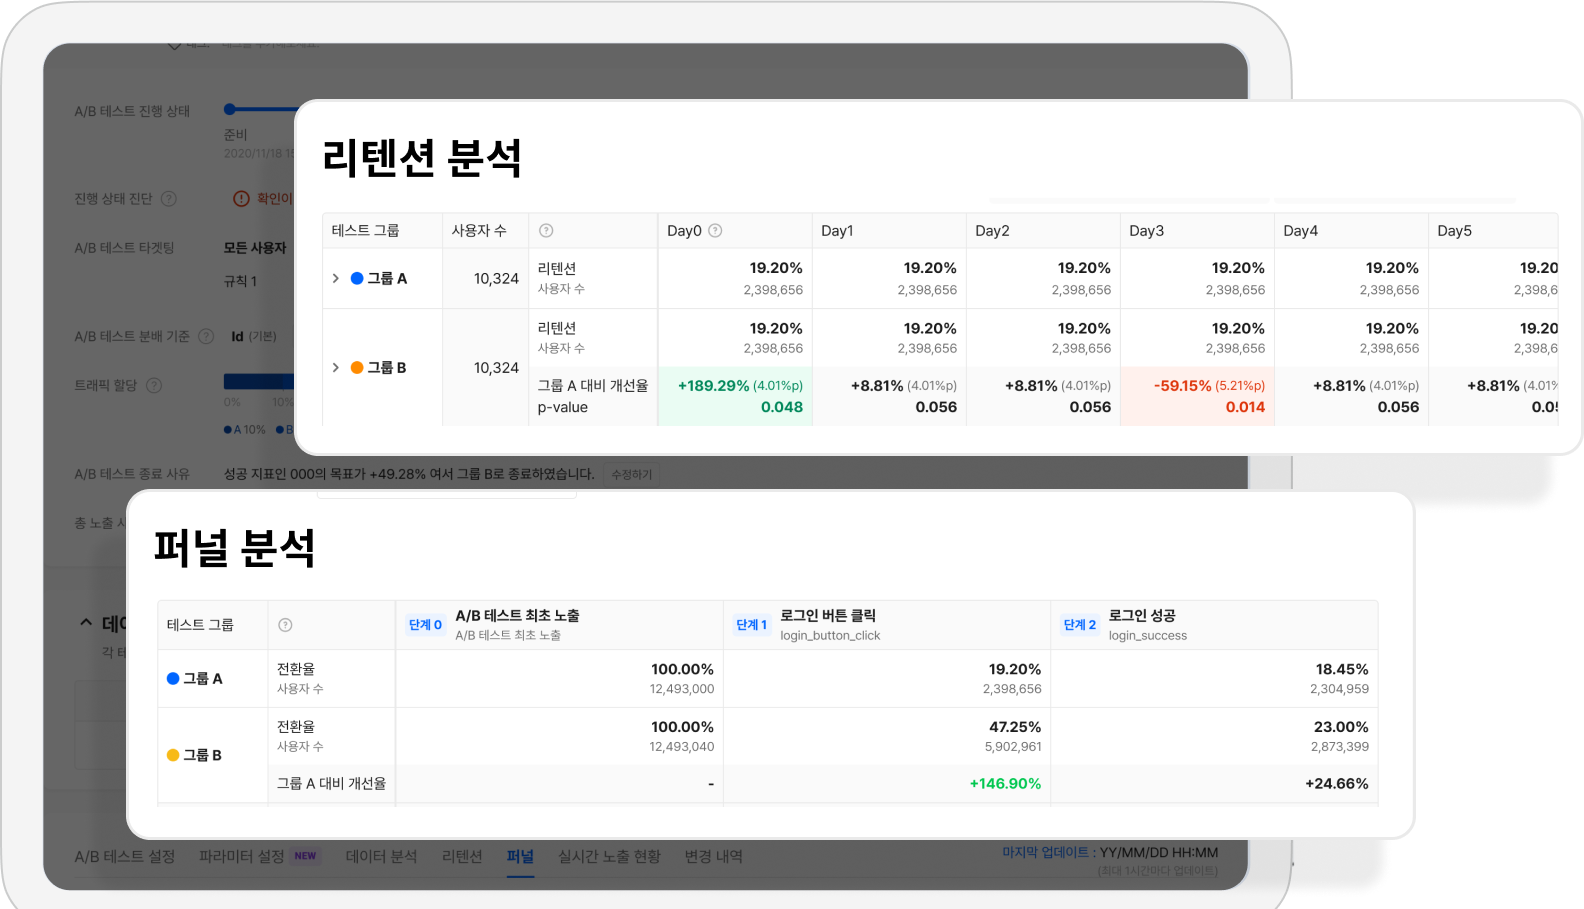Click the 수정하기 button
This screenshot has height=909, width=1584.
click(x=631, y=475)
